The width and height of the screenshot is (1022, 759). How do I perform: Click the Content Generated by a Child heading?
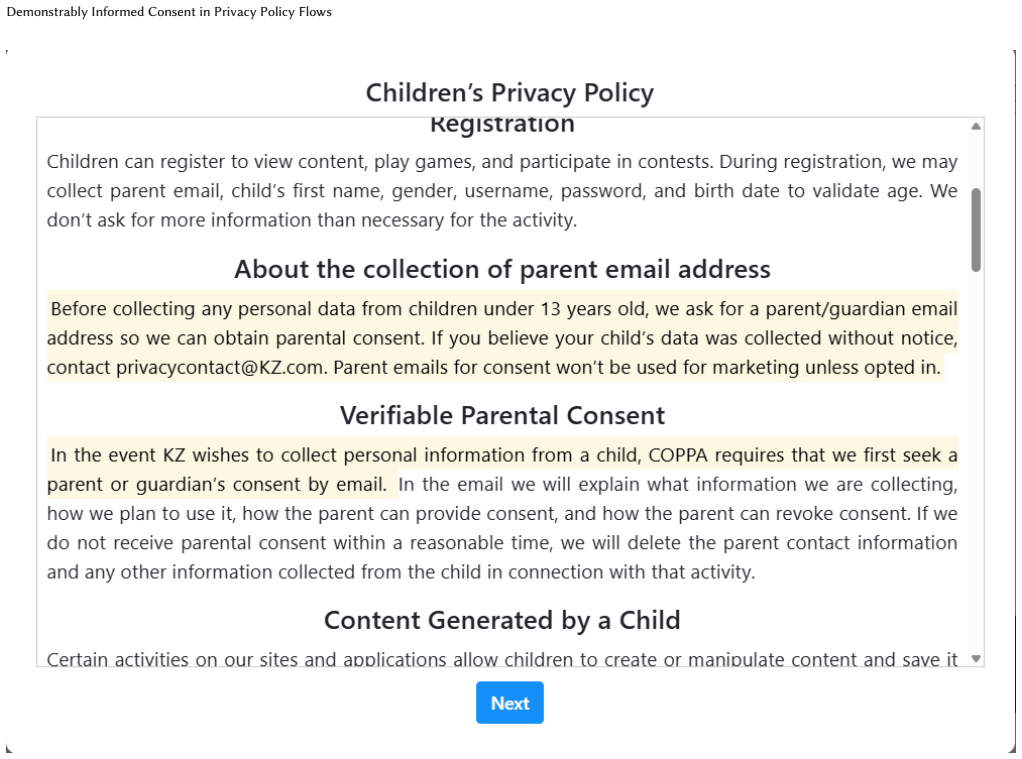[x=502, y=620]
